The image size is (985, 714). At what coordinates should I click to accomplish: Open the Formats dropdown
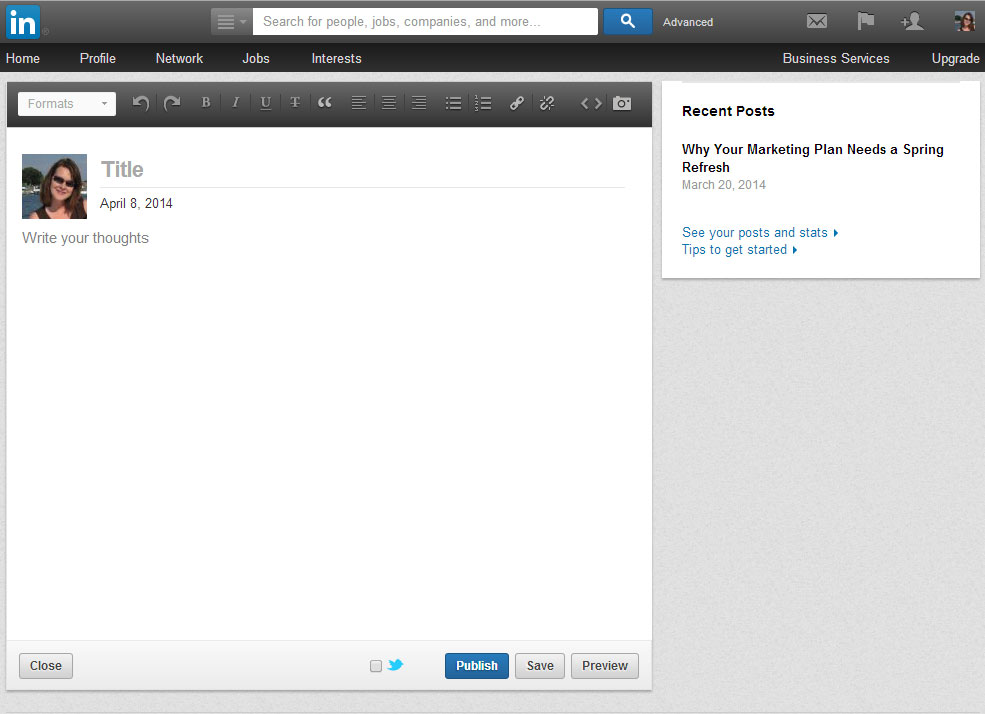coord(66,103)
